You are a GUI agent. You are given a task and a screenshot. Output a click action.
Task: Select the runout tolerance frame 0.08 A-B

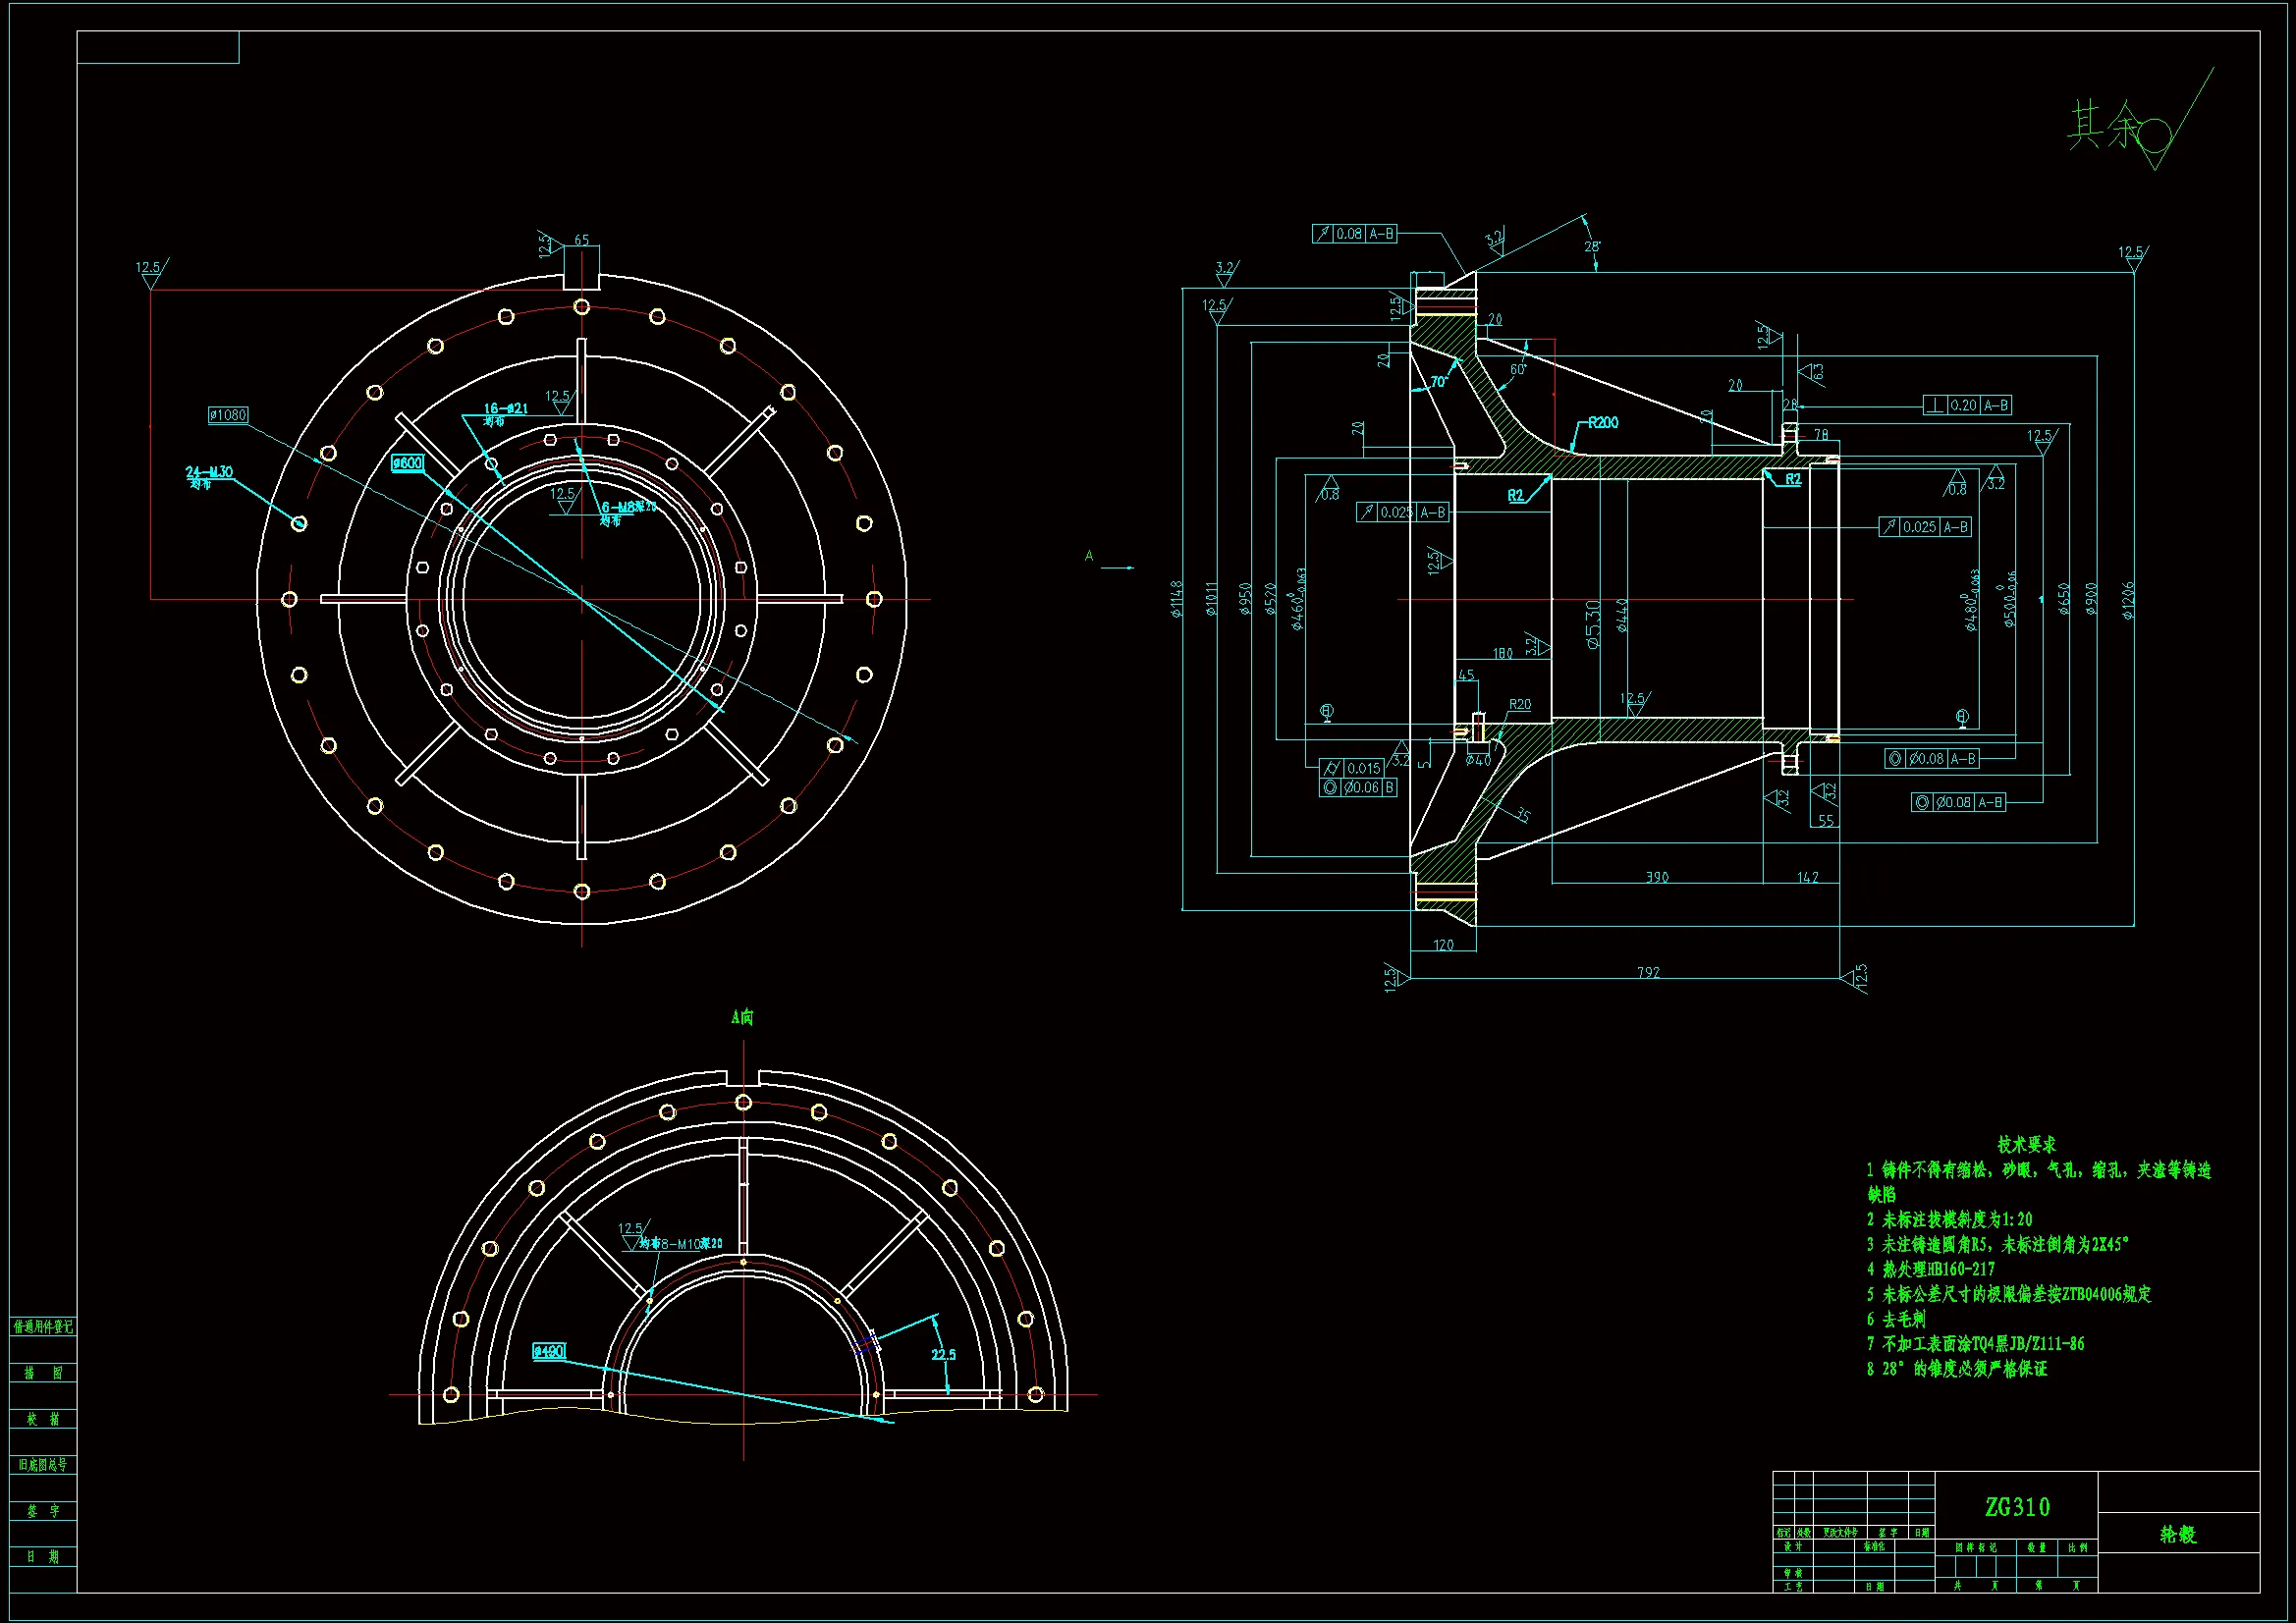[1354, 233]
